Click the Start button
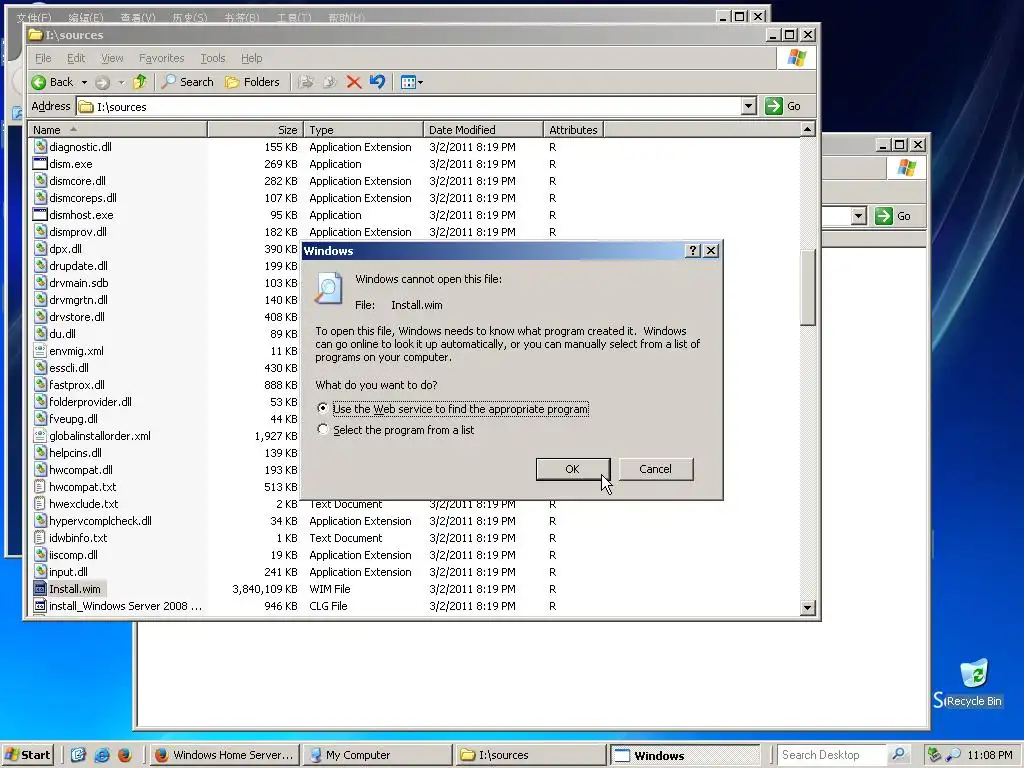This screenshot has width=1024, height=768. coord(27,755)
